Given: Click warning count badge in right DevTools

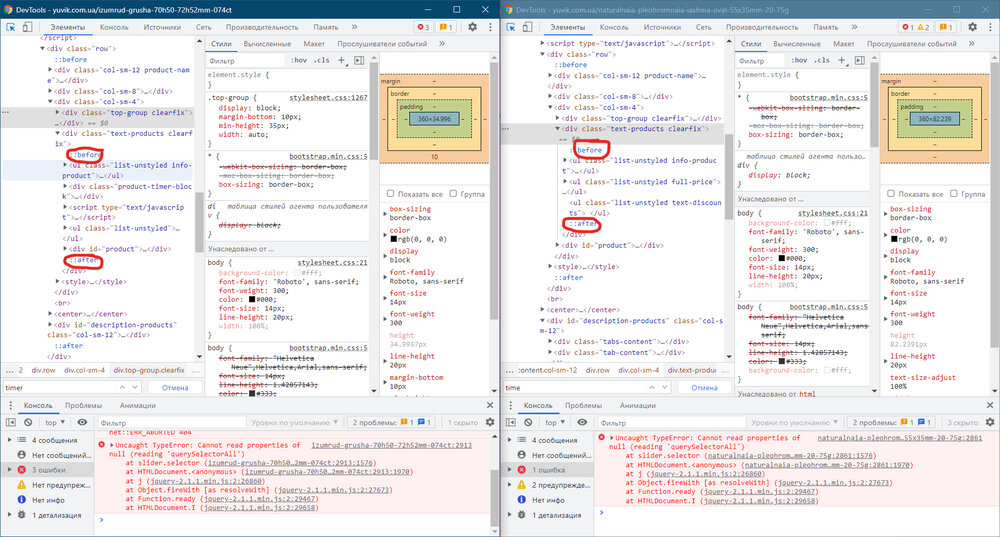Looking at the screenshot, I should pos(923,27).
